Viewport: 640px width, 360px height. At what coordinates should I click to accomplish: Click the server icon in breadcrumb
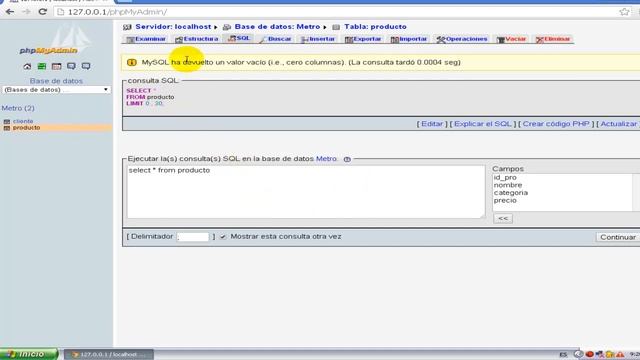pos(127,27)
